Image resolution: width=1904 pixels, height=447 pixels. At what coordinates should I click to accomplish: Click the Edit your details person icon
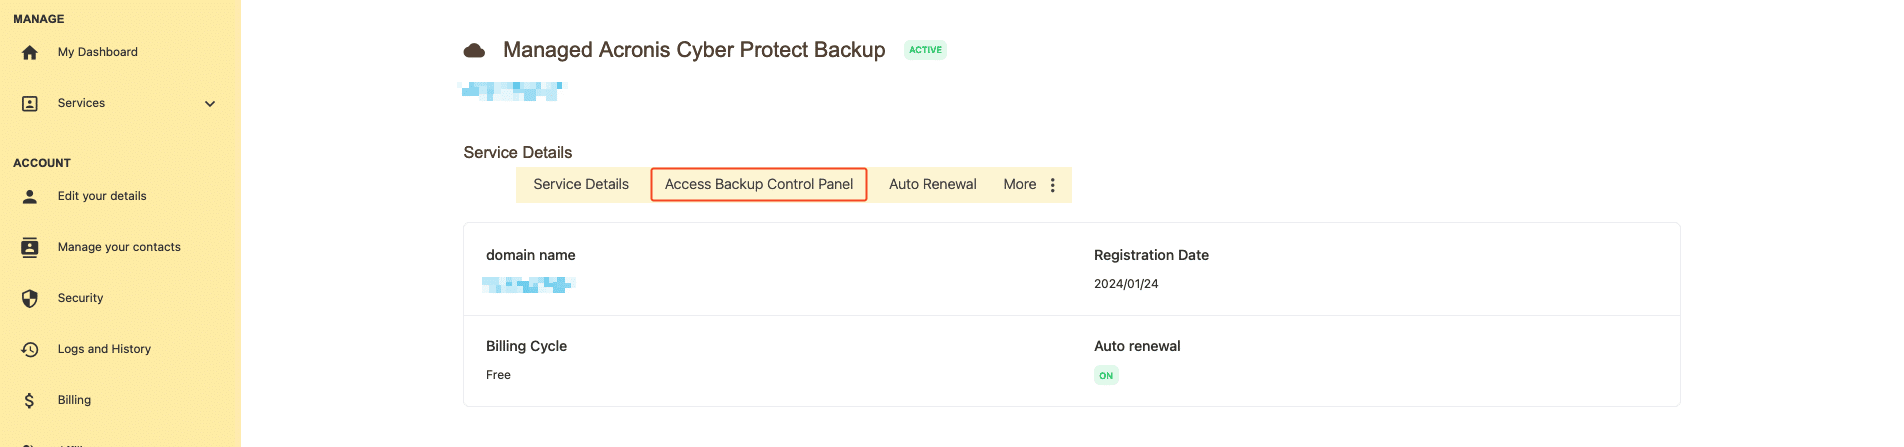click(30, 196)
